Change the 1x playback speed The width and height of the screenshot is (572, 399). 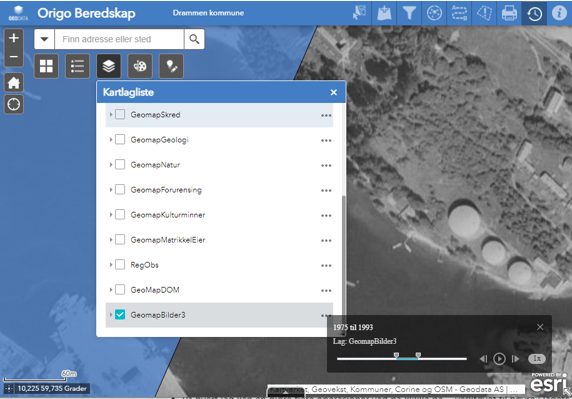[537, 359]
